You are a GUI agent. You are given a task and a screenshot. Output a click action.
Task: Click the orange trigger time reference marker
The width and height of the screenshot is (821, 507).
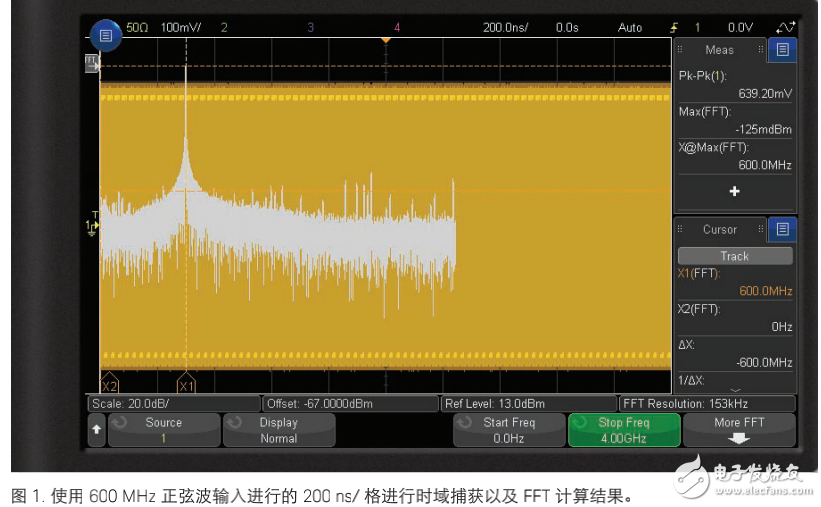[x=385, y=40]
